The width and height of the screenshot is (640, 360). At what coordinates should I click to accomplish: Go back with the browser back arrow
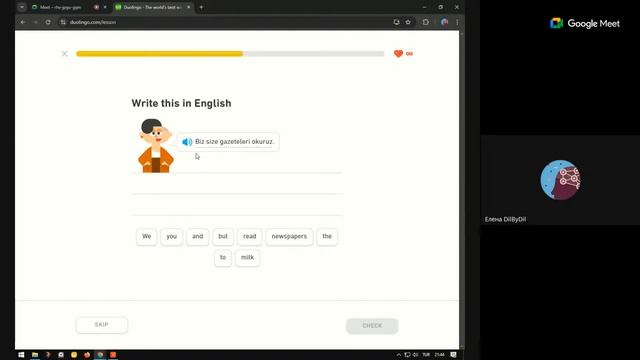[23, 22]
